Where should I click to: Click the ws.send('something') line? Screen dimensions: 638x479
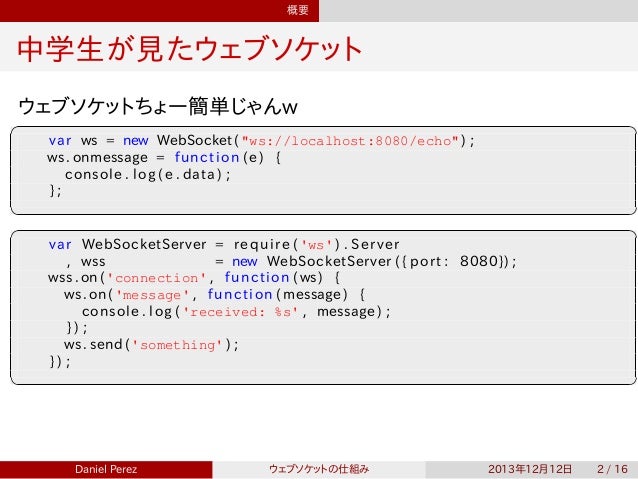(151, 345)
